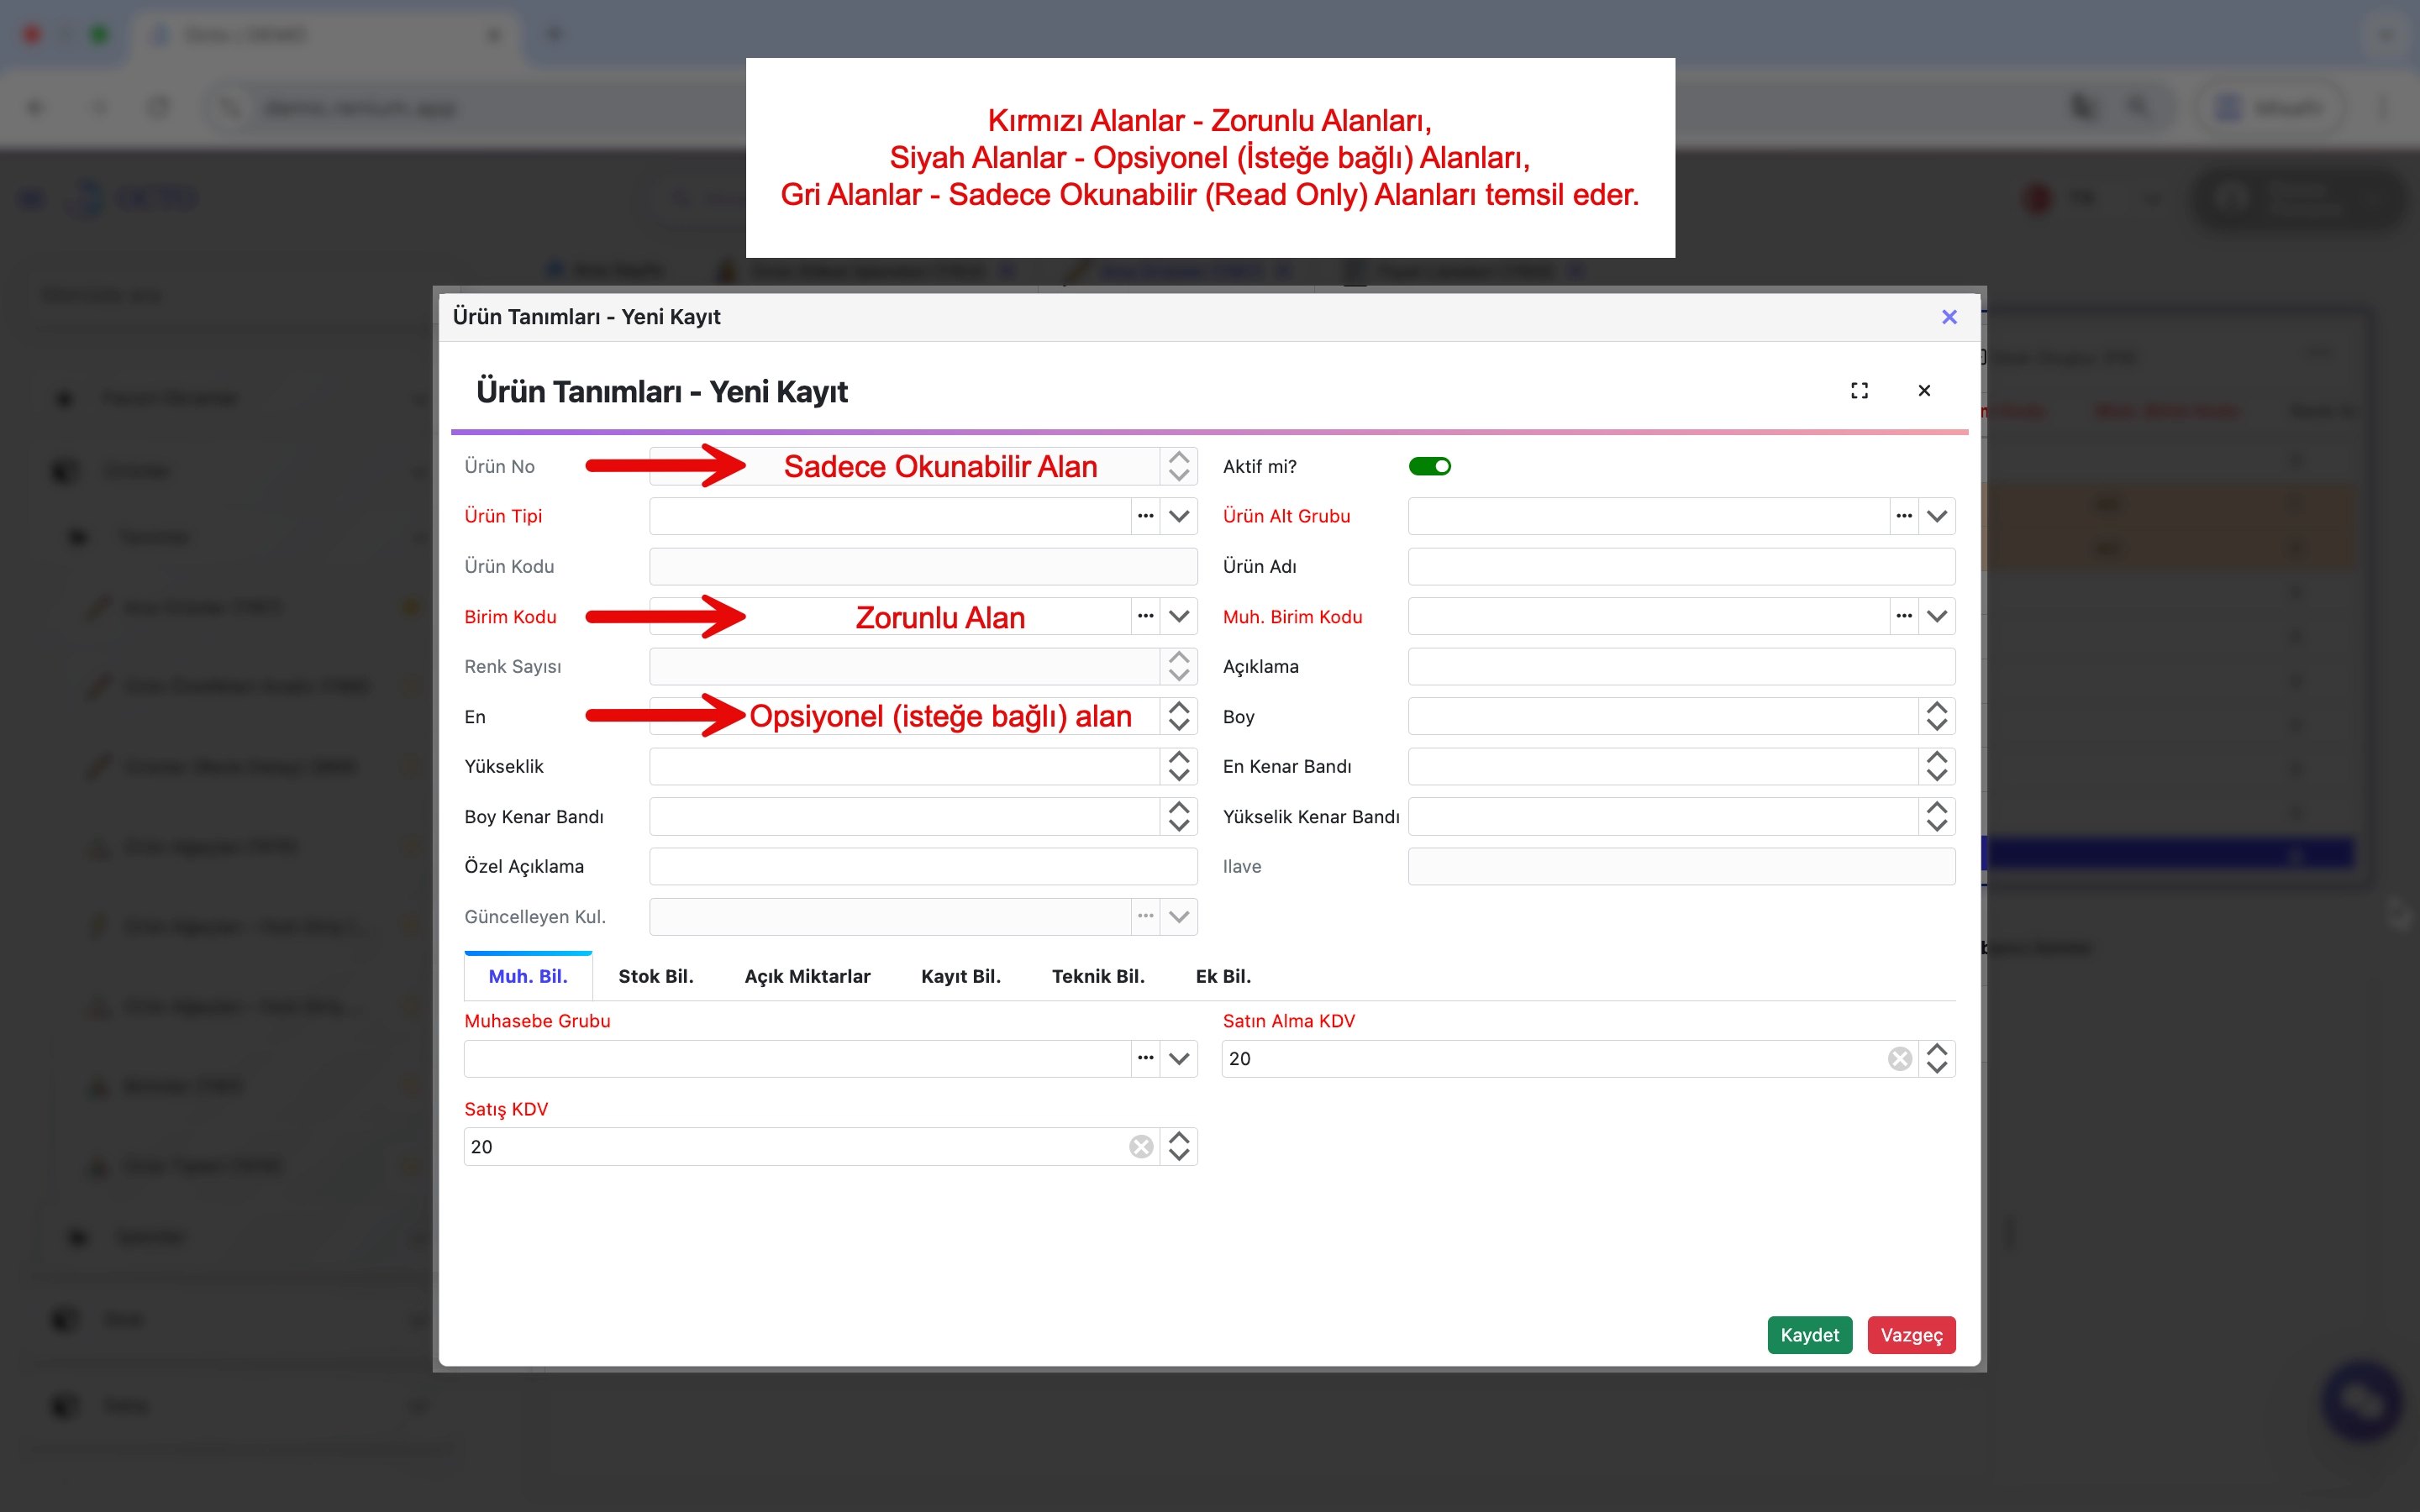2420x1512 pixels.
Task: Click fullscreen icon in dialog header
Action: [1859, 391]
